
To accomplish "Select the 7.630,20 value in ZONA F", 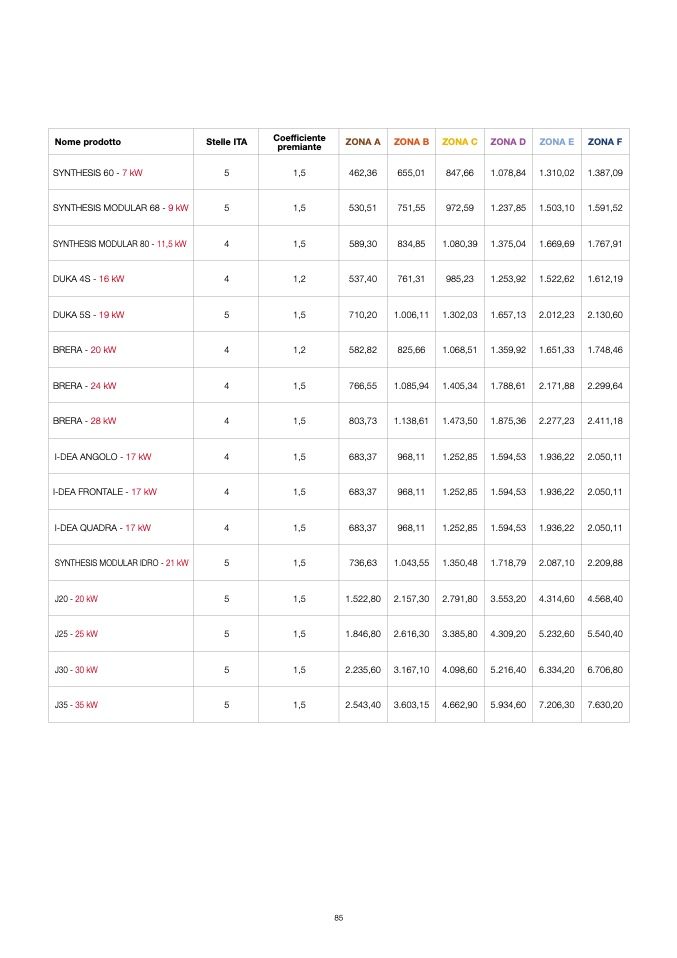I will click(605, 705).
